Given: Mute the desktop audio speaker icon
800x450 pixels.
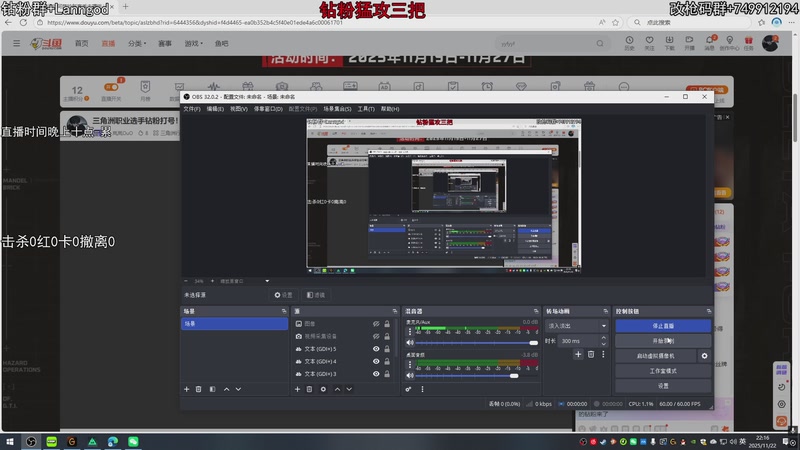Looking at the screenshot, I should [x=410, y=376].
